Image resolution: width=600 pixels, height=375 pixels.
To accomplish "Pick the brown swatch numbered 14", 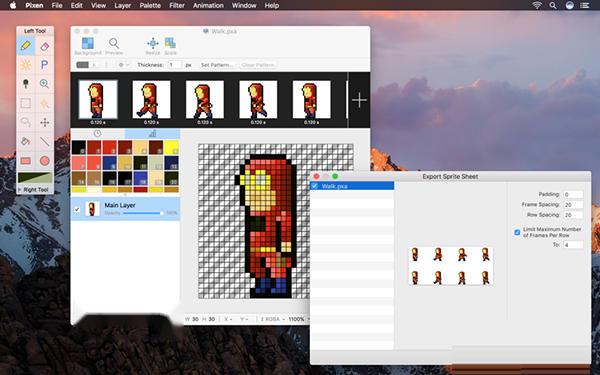I will pos(78,178).
